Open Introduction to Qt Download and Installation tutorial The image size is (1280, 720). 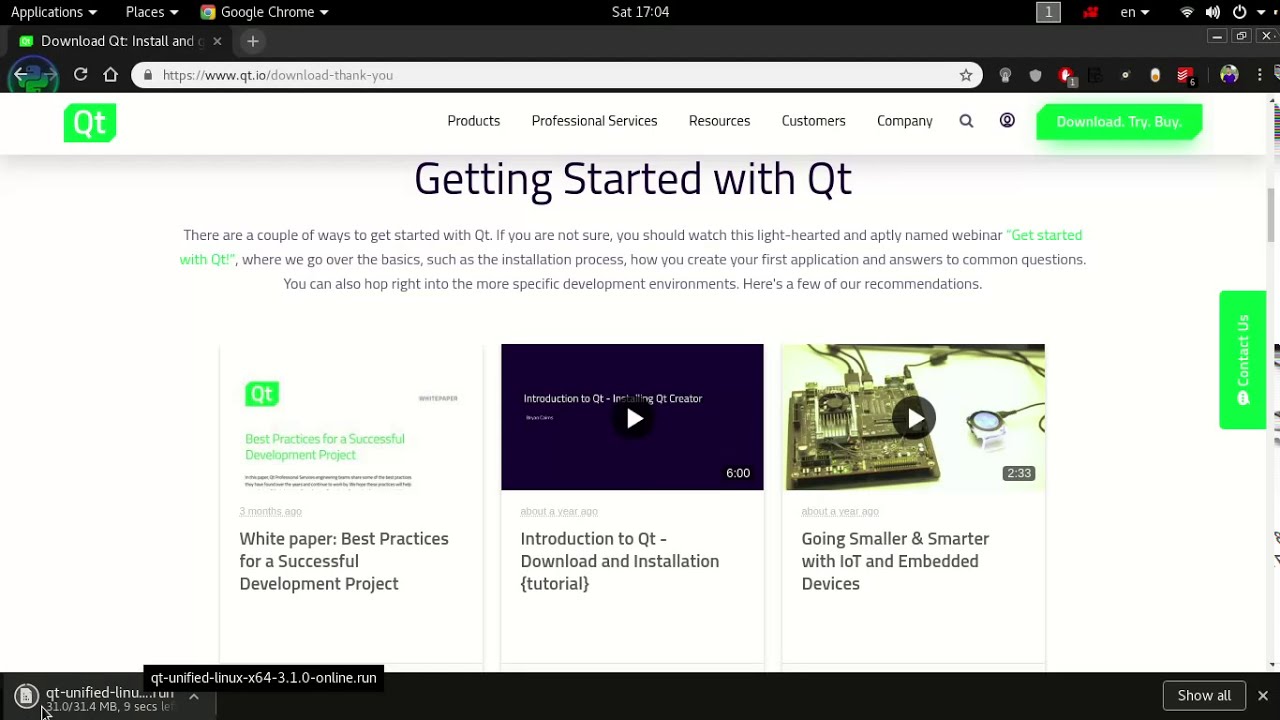pyautogui.click(x=620, y=561)
